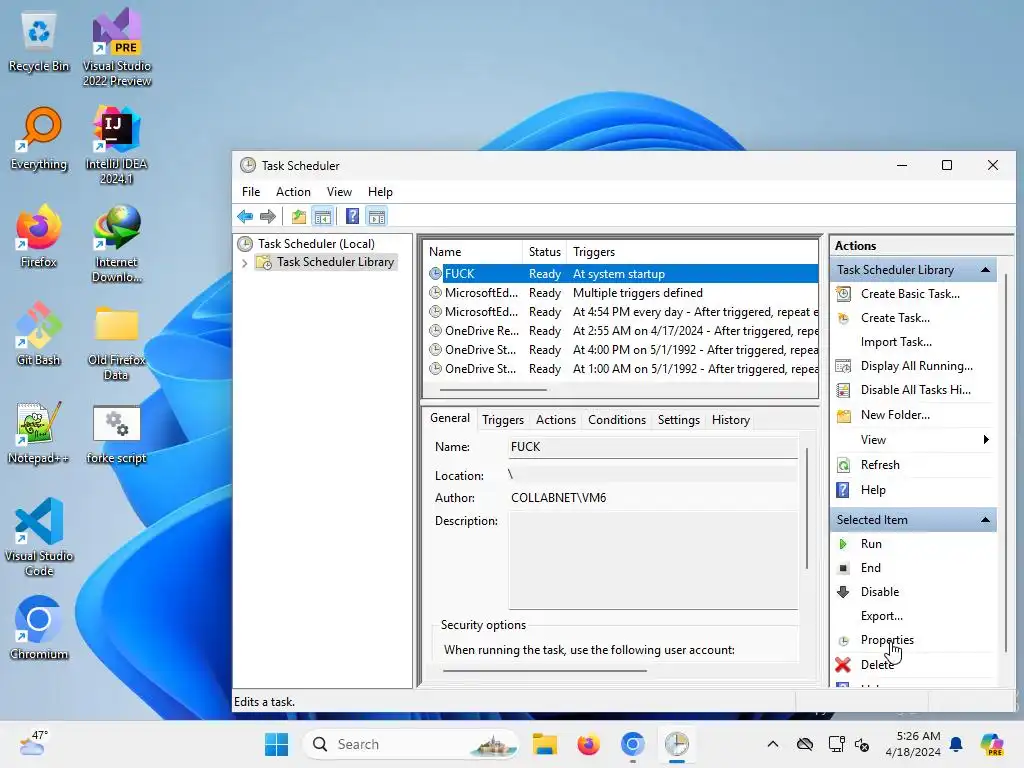Click New Folder action
1024x768 pixels.
point(895,415)
